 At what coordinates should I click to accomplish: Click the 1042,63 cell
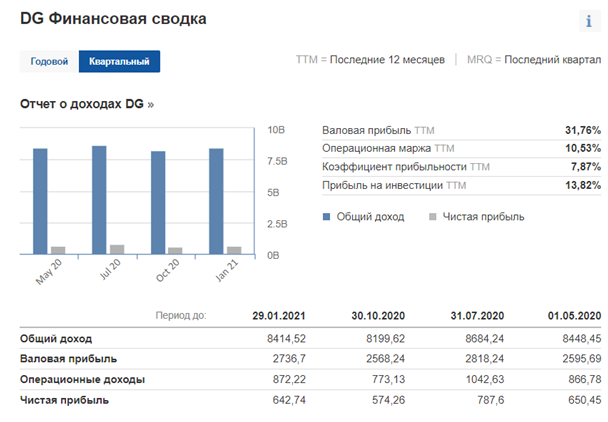(x=485, y=379)
